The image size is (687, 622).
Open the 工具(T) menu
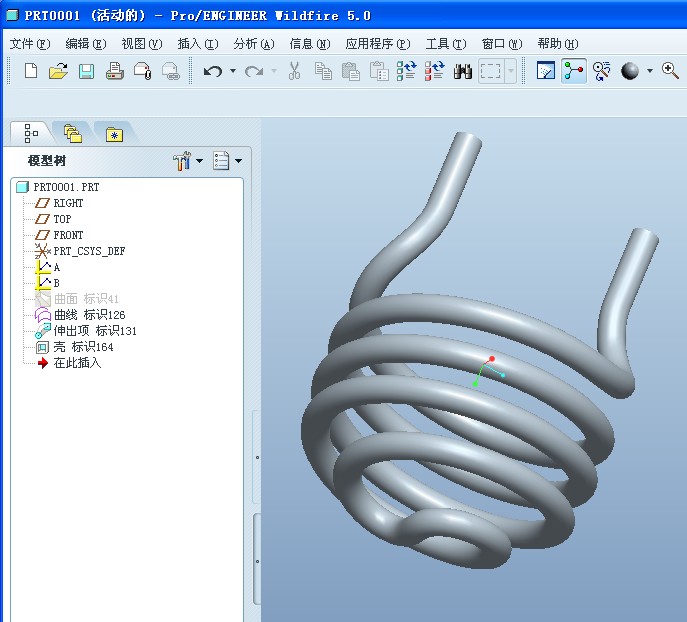pyautogui.click(x=446, y=44)
